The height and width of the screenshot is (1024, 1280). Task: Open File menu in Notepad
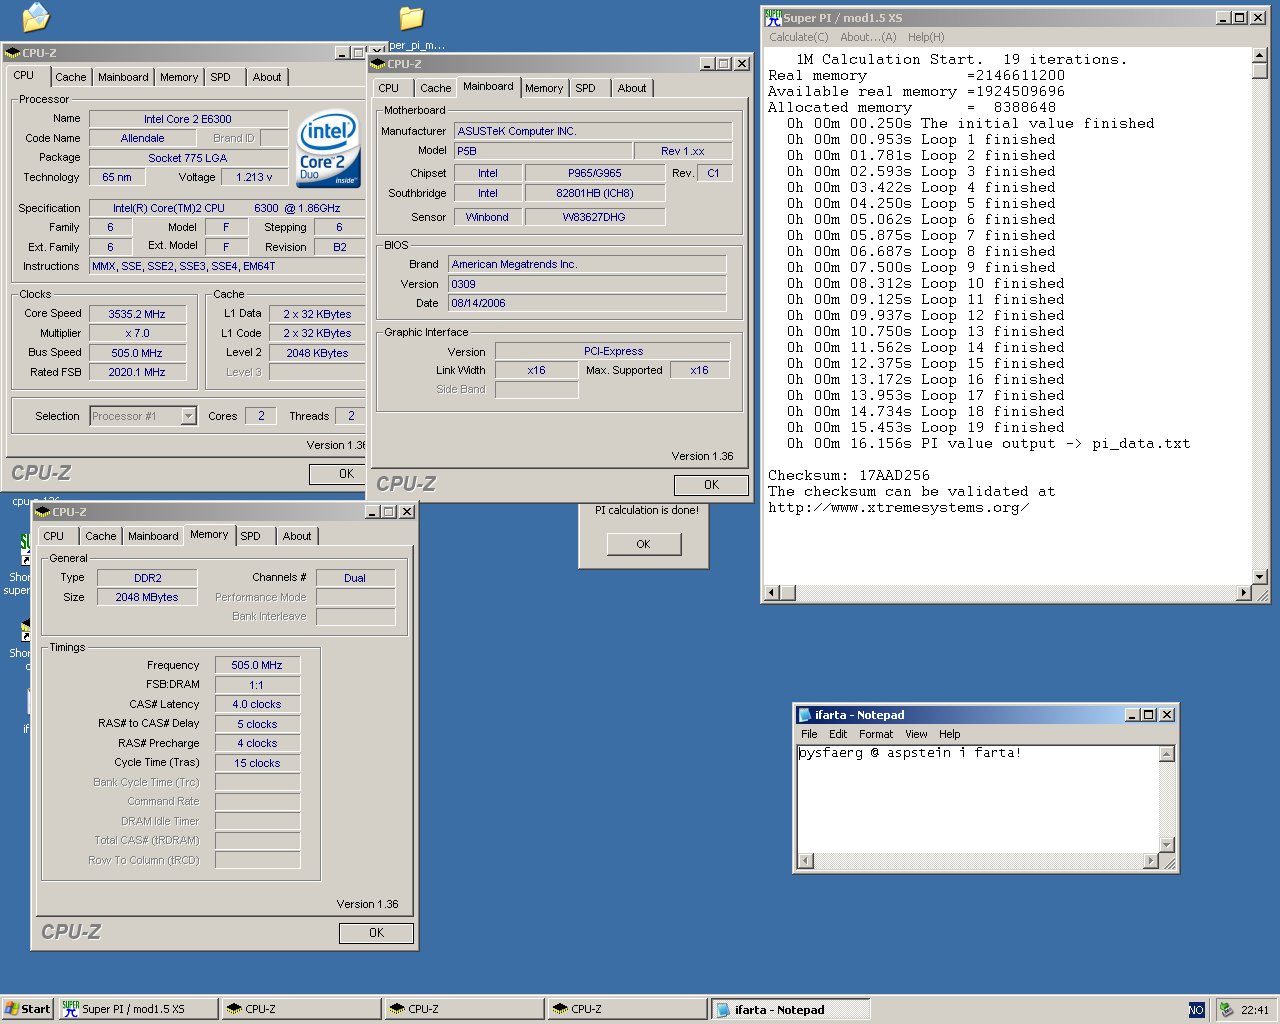coord(809,734)
